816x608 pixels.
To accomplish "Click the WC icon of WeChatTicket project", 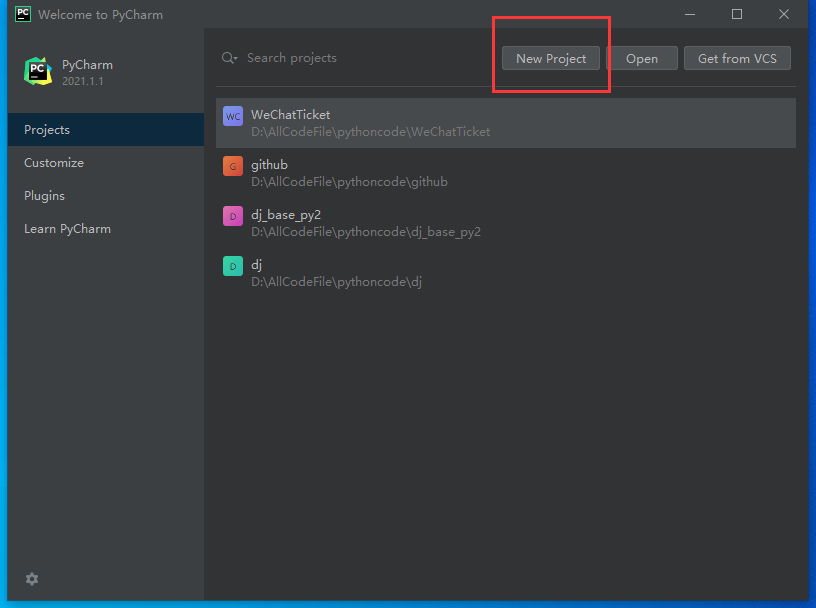I will coord(233,116).
